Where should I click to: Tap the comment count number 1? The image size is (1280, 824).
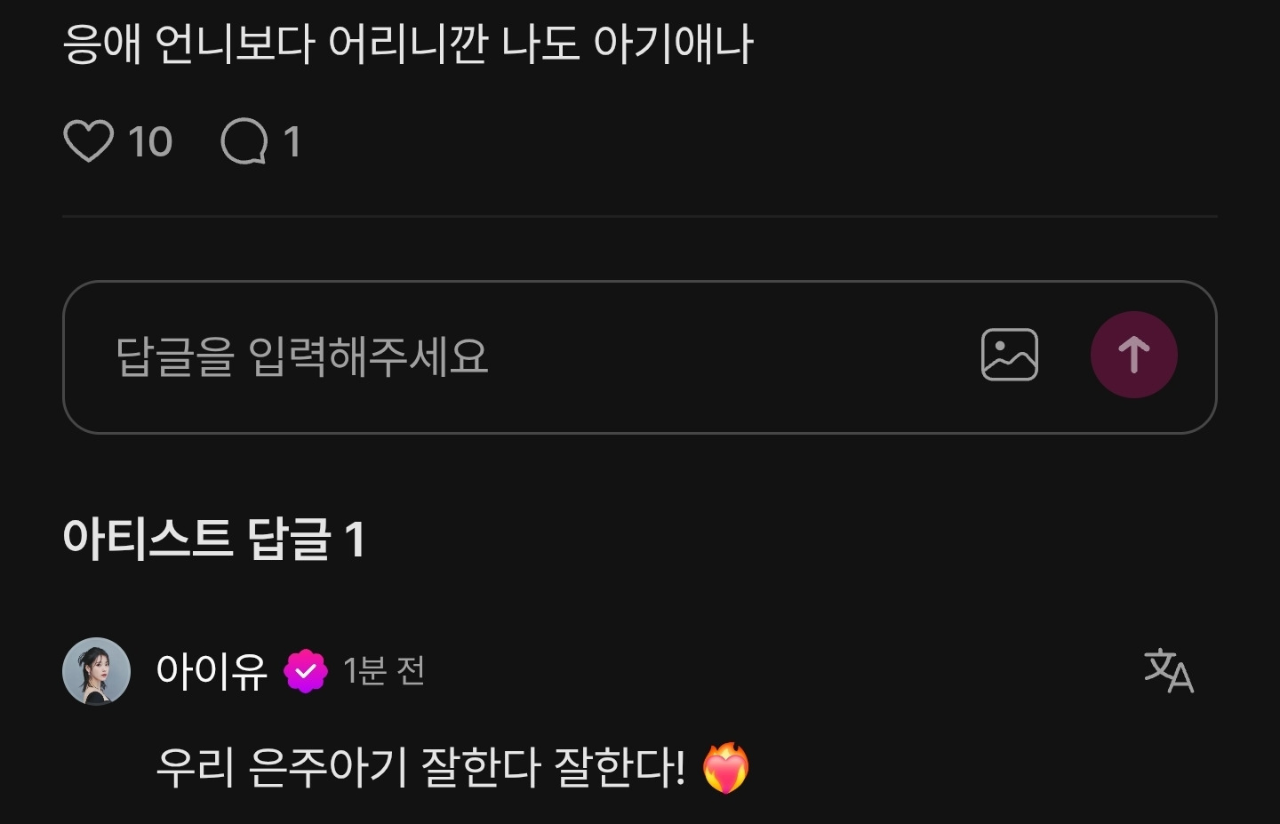pos(291,142)
